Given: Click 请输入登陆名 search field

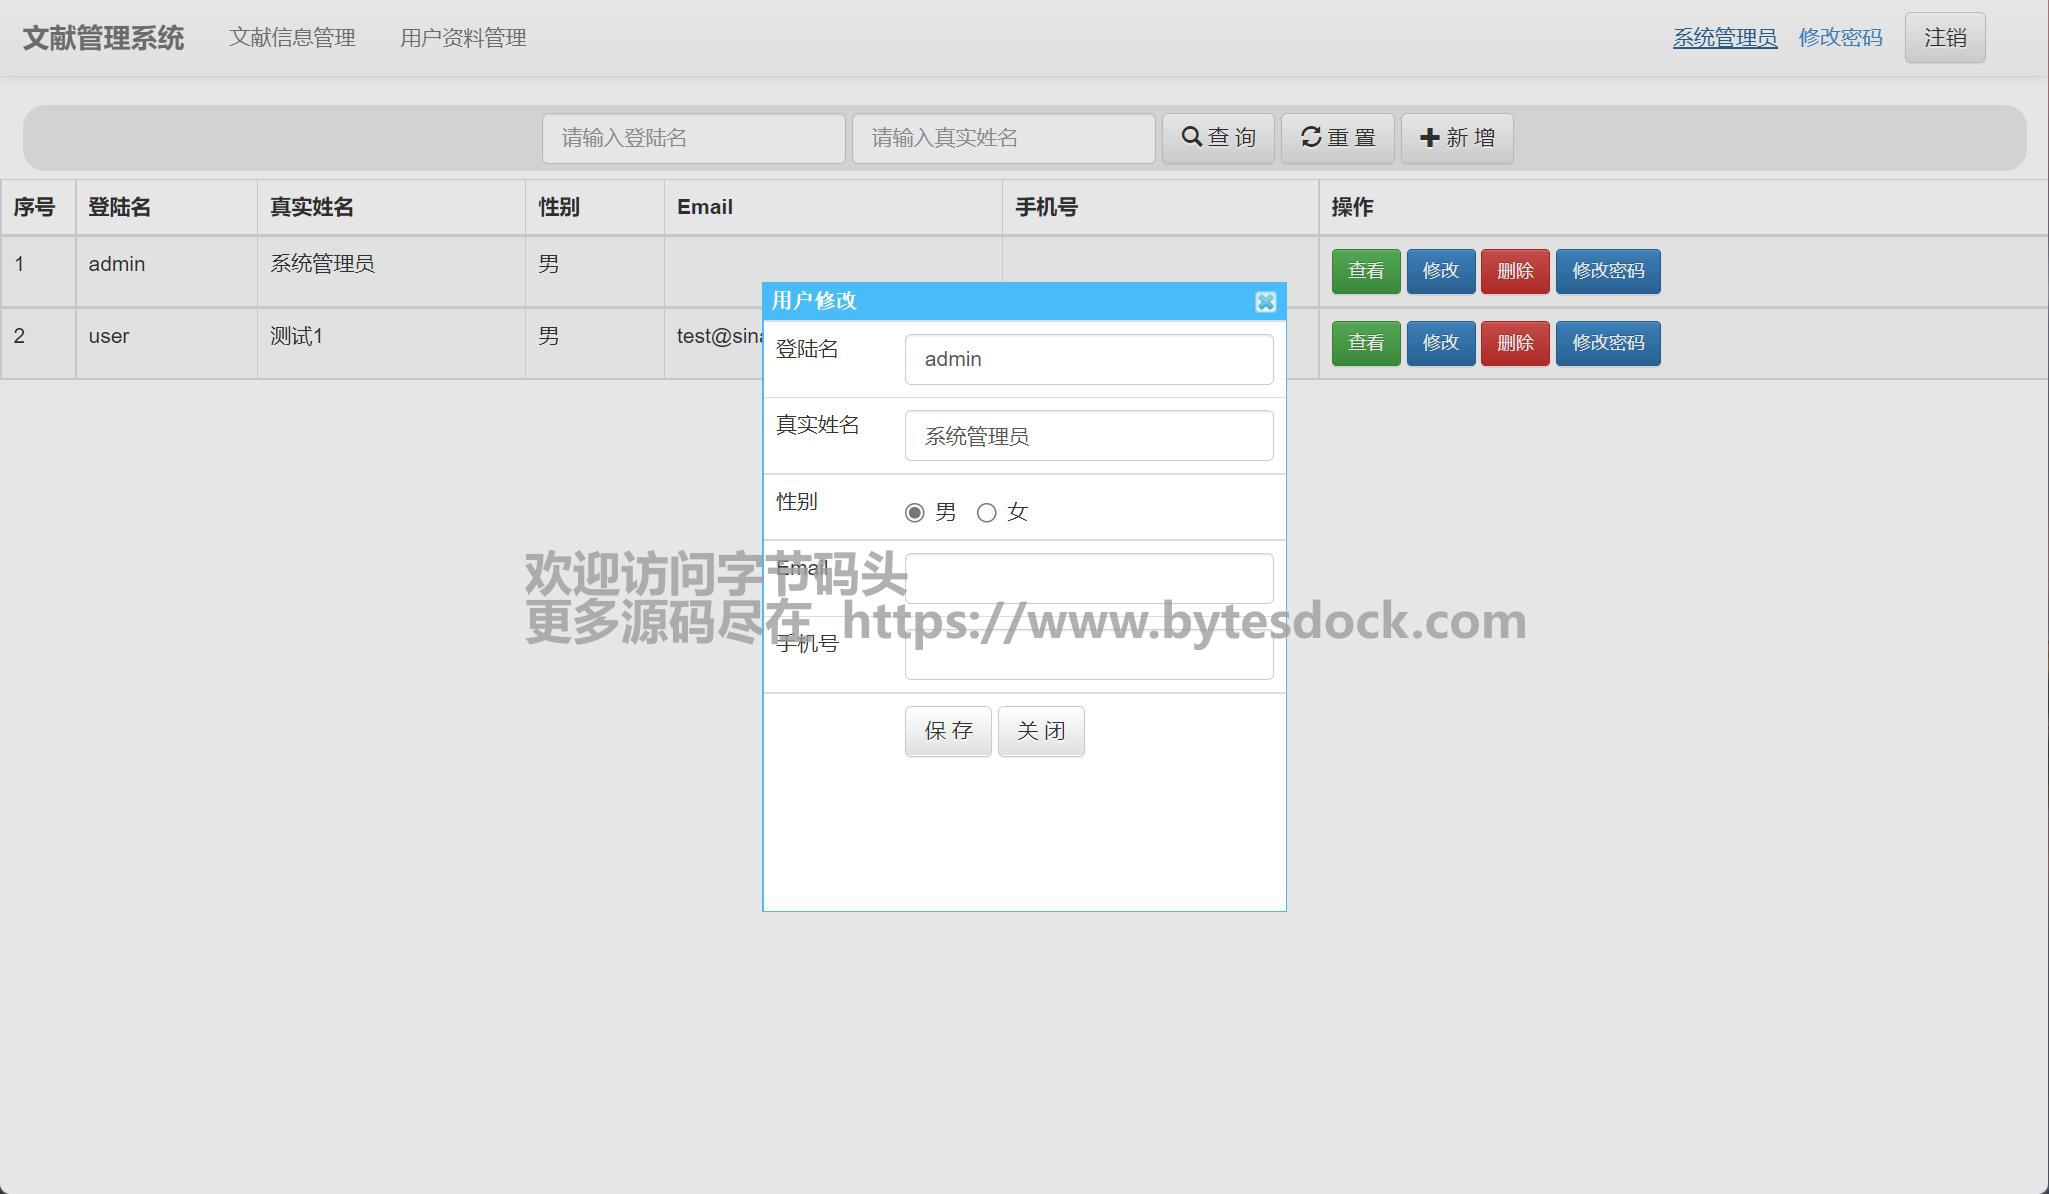Looking at the screenshot, I should pyautogui.click(x=693, y=138).
